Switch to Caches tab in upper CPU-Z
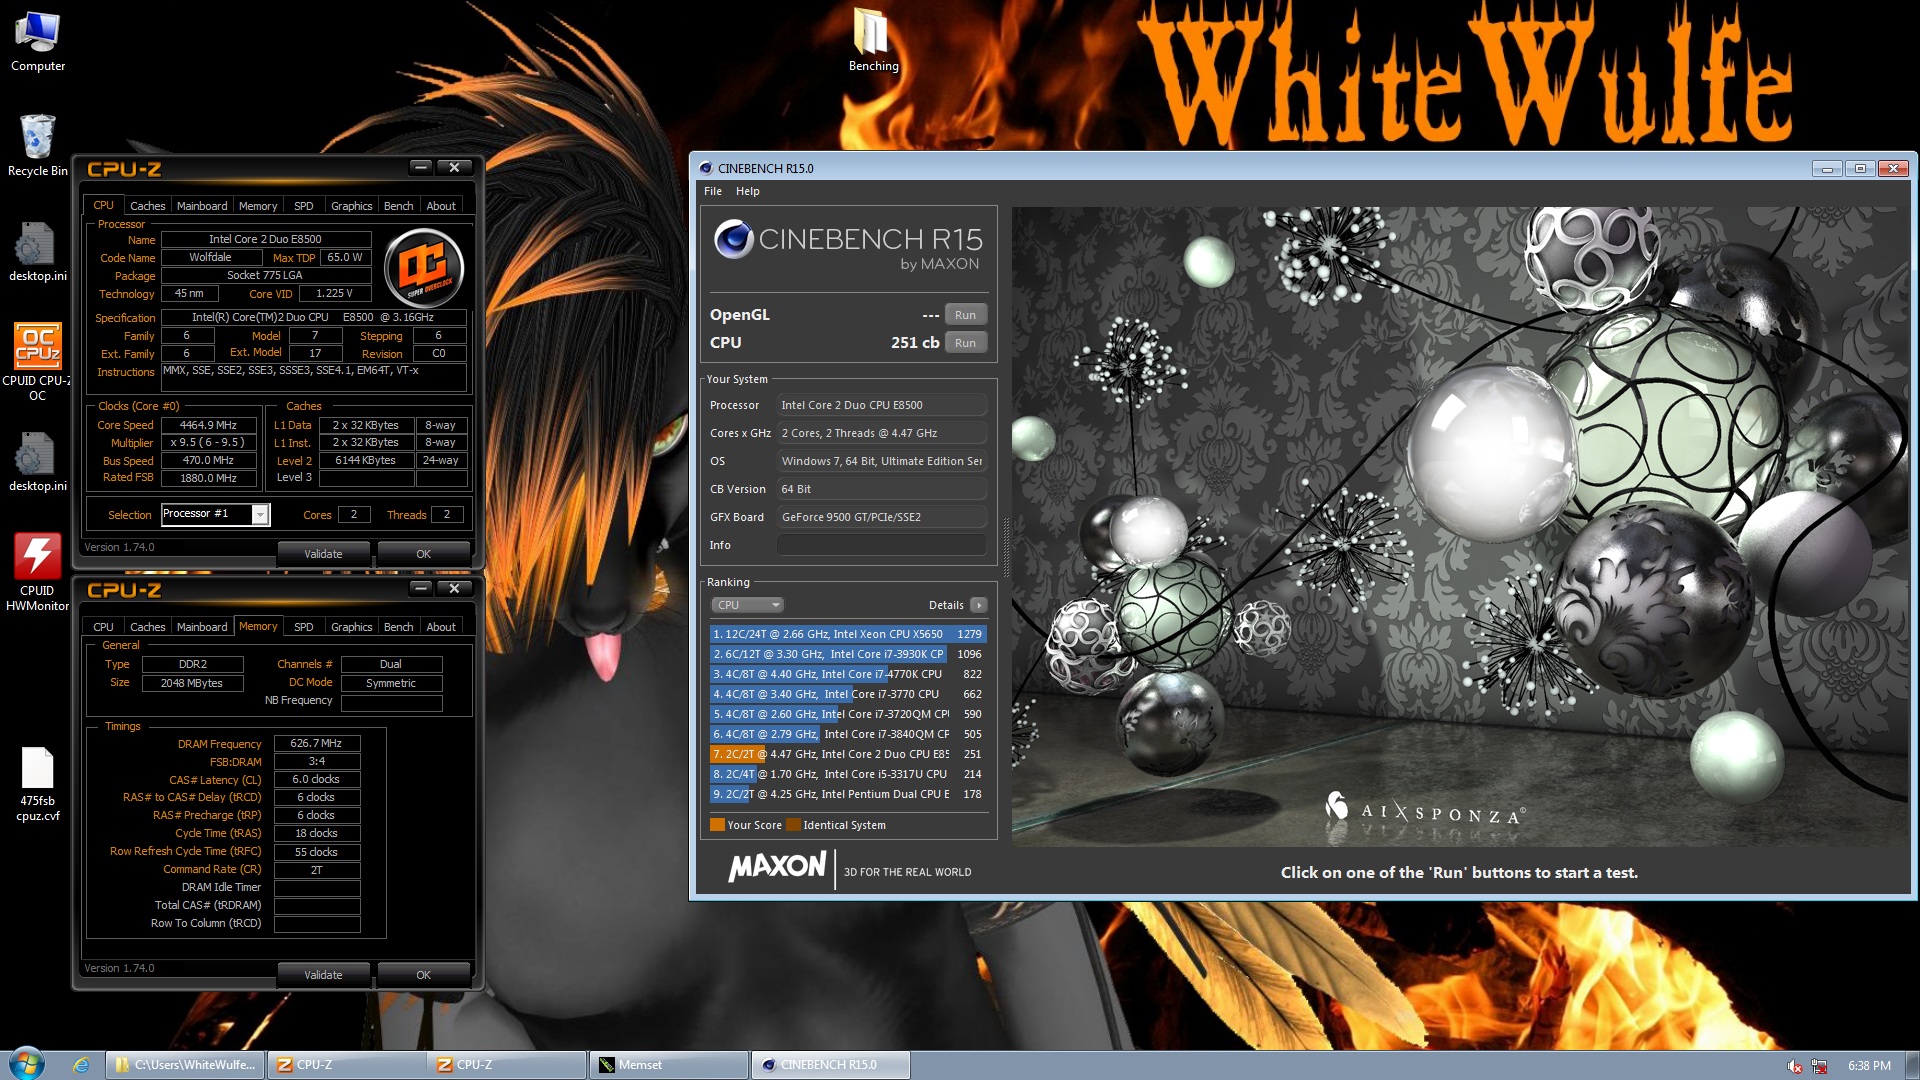This screenshot has width=1920, height=1080. click(x=148, y=206)
